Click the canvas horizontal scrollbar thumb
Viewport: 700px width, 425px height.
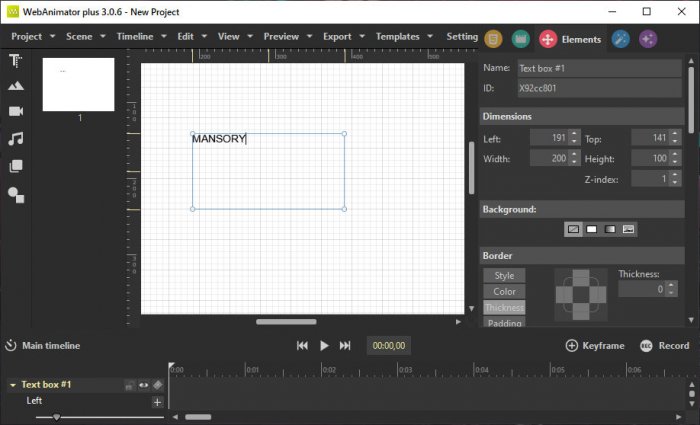point(286,322)
